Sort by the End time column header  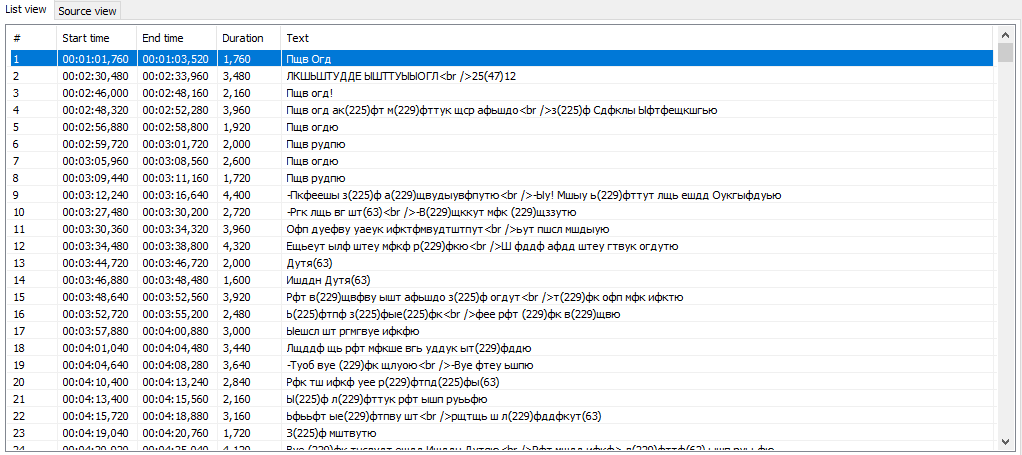(x=177, y=38)
